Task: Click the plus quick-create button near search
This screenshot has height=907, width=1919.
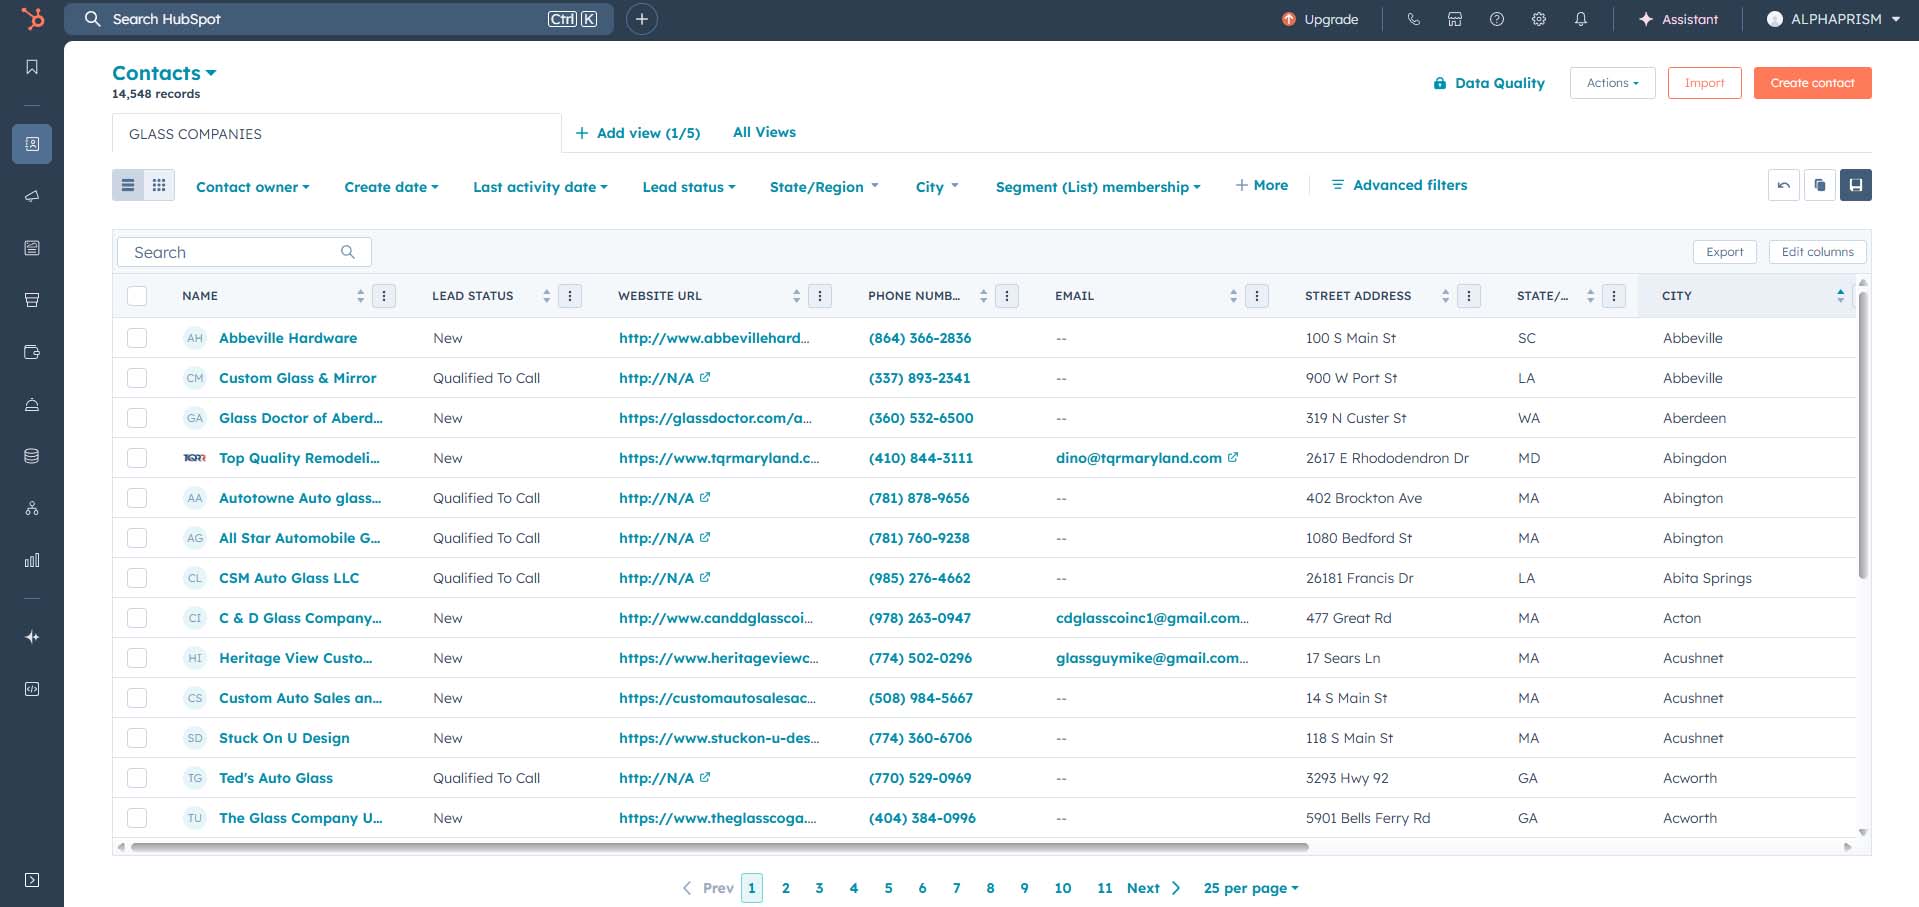Action: coord(642,19)
